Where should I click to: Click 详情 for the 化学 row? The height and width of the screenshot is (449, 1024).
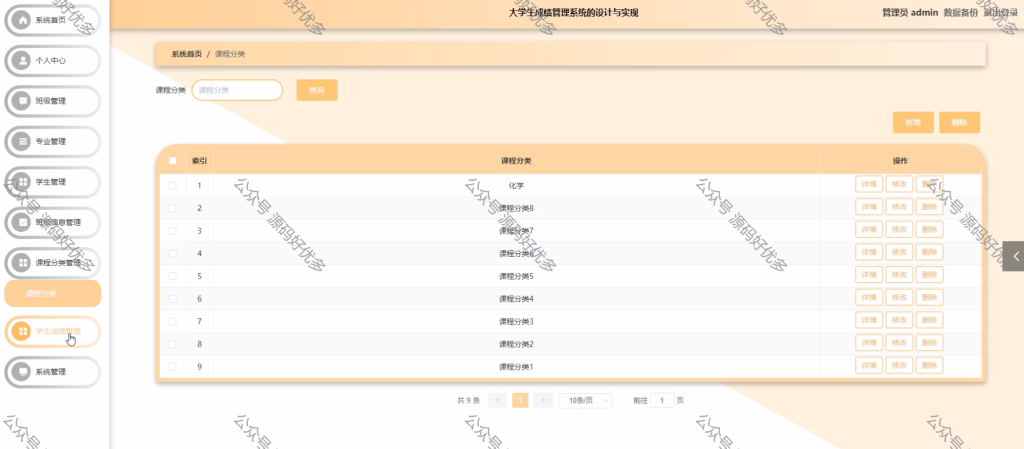pyautogui.click(x=869, y=185)
